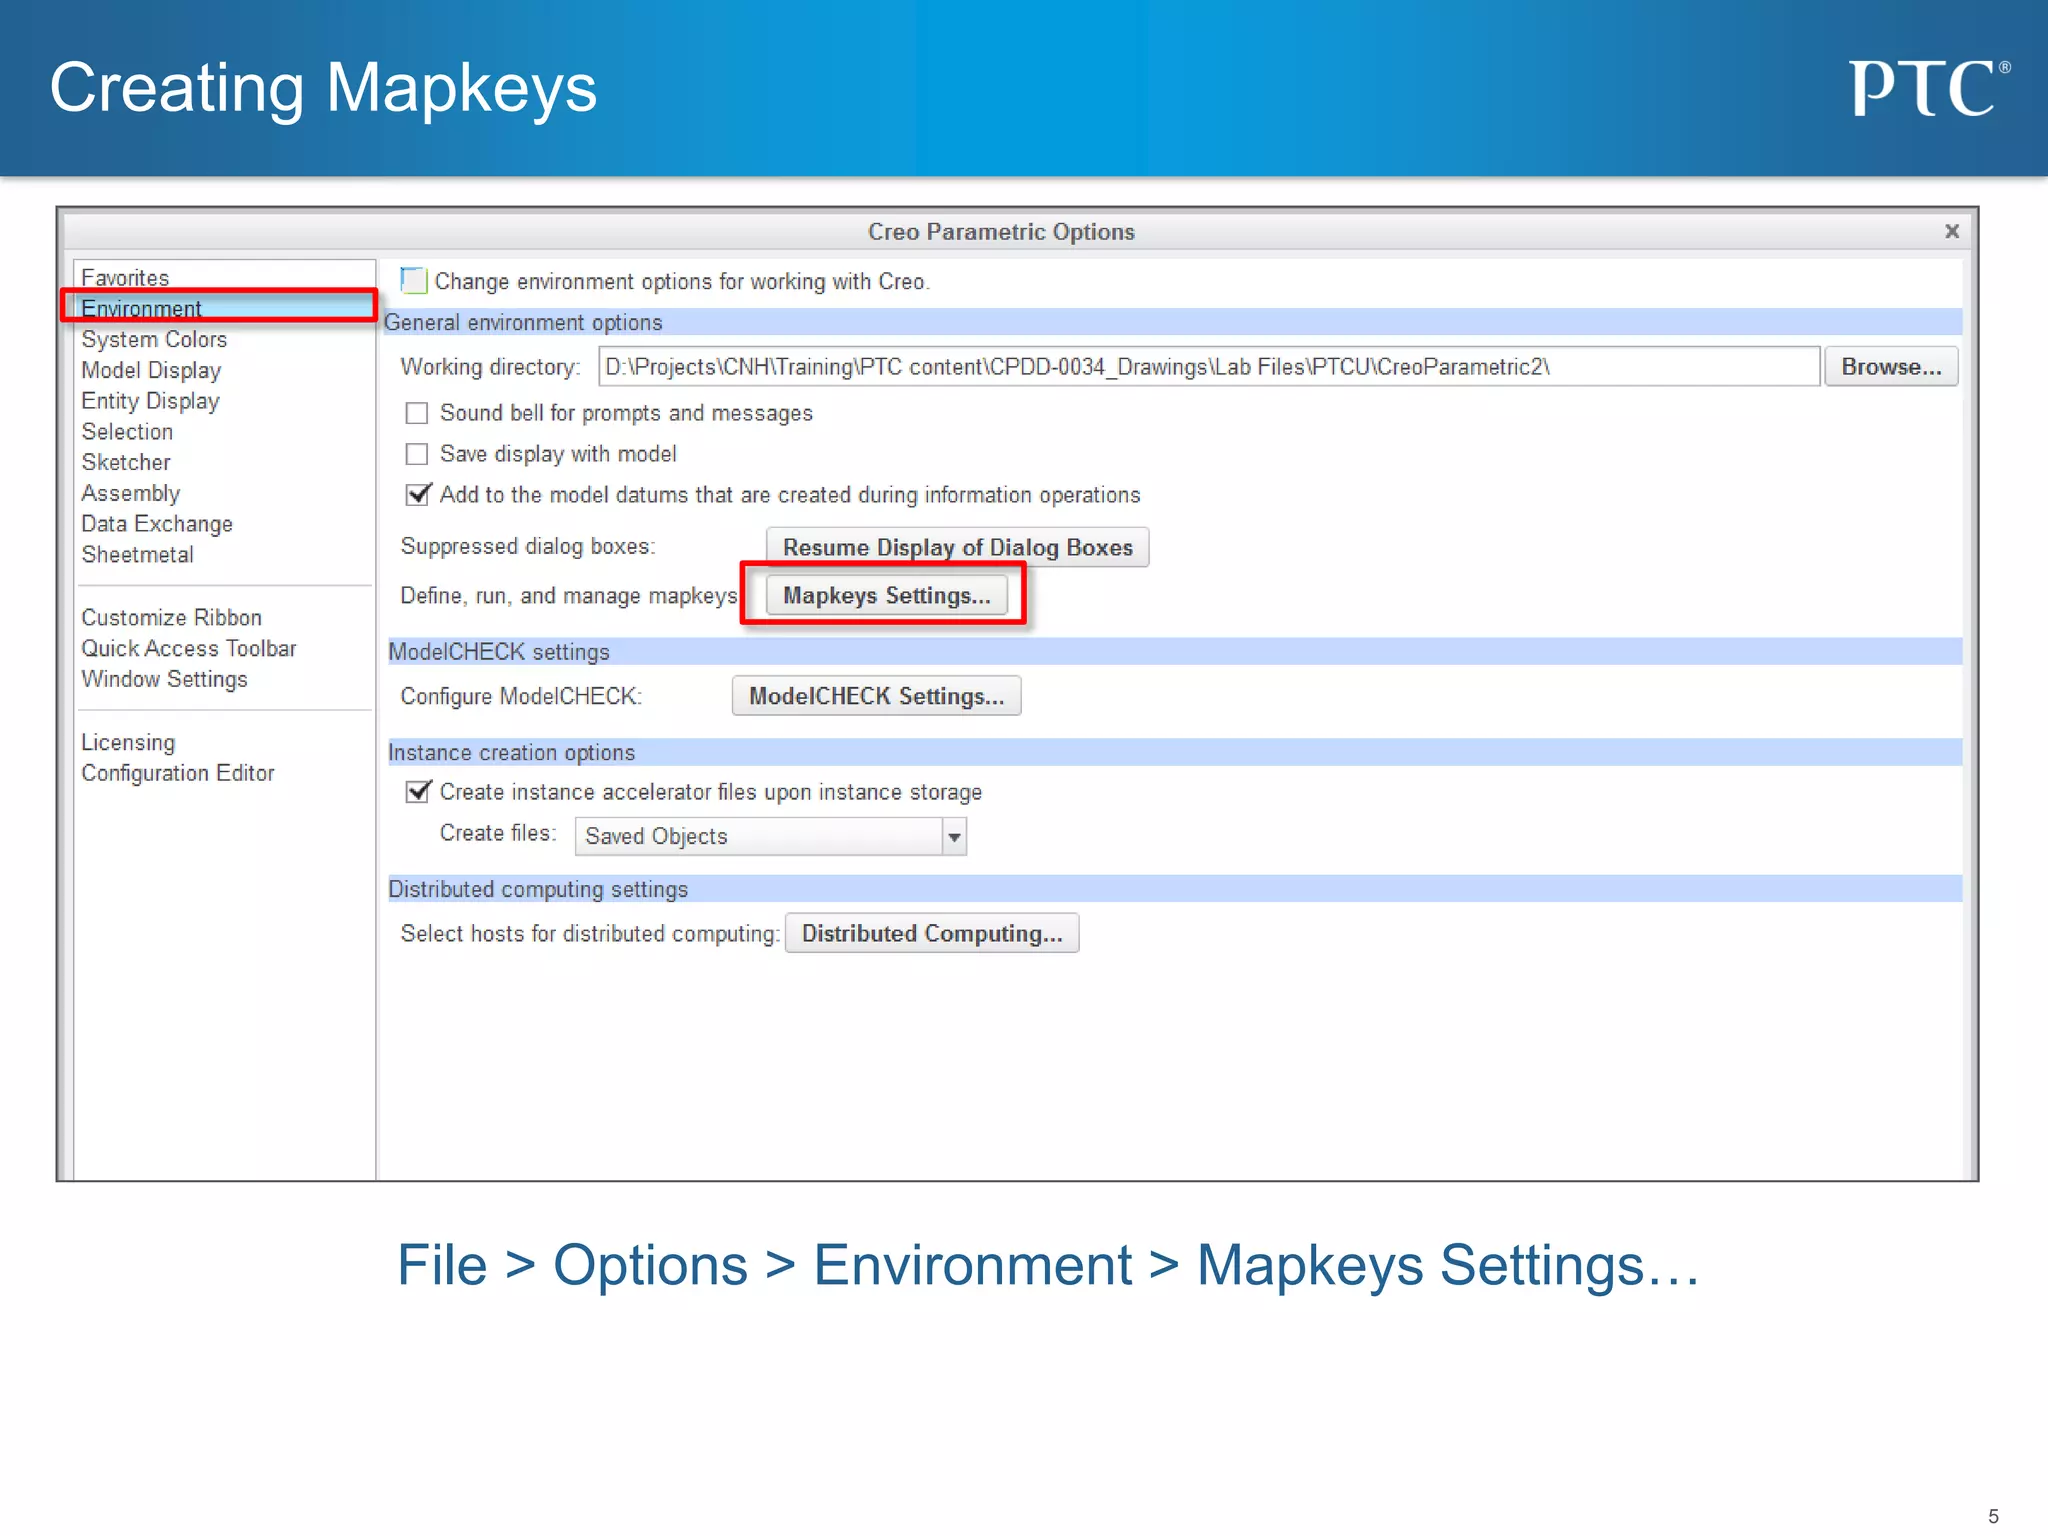Select the Selection category
2048x1536 pixels.
pyautogui.click(x=127, y=432)
